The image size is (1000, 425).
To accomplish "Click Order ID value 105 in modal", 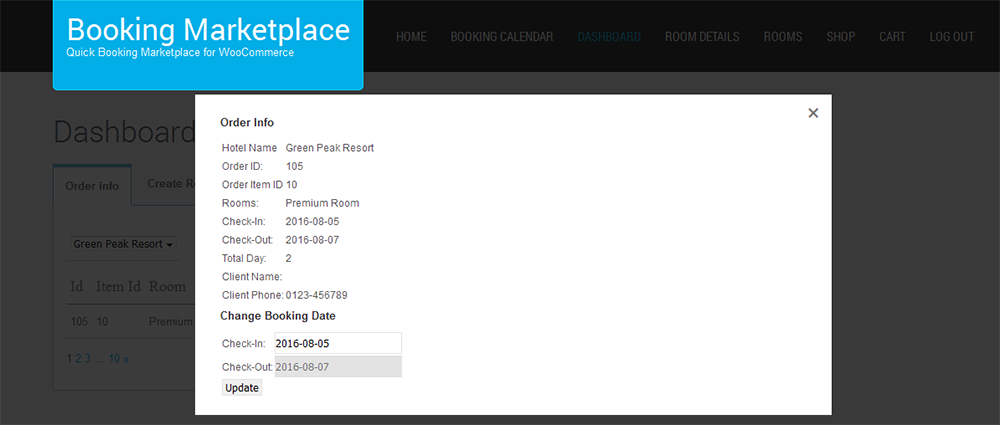I will coord(295,167).
